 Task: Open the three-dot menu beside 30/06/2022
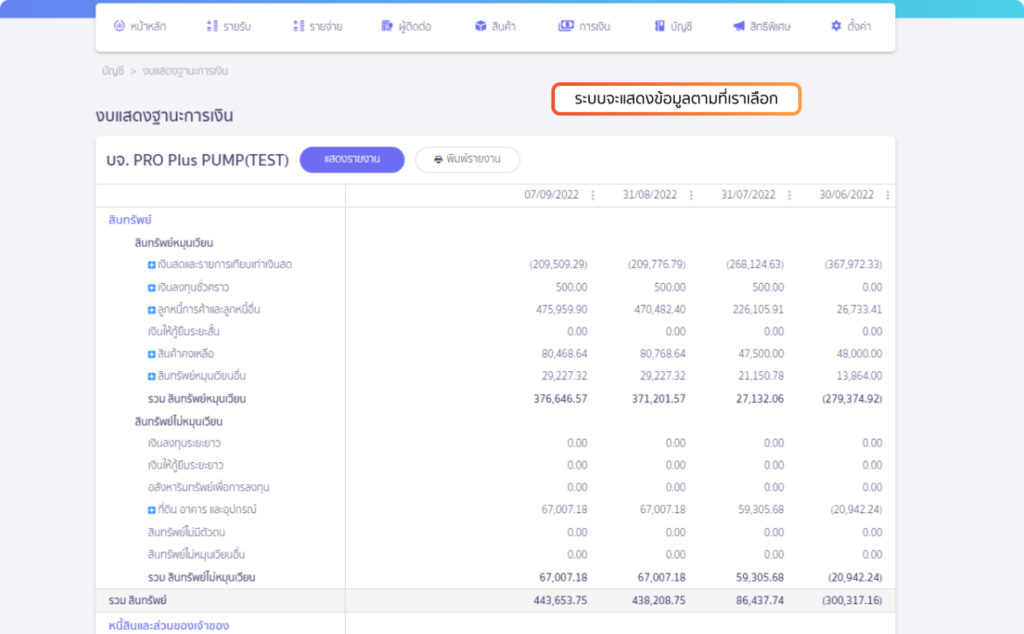pos(888,195)
